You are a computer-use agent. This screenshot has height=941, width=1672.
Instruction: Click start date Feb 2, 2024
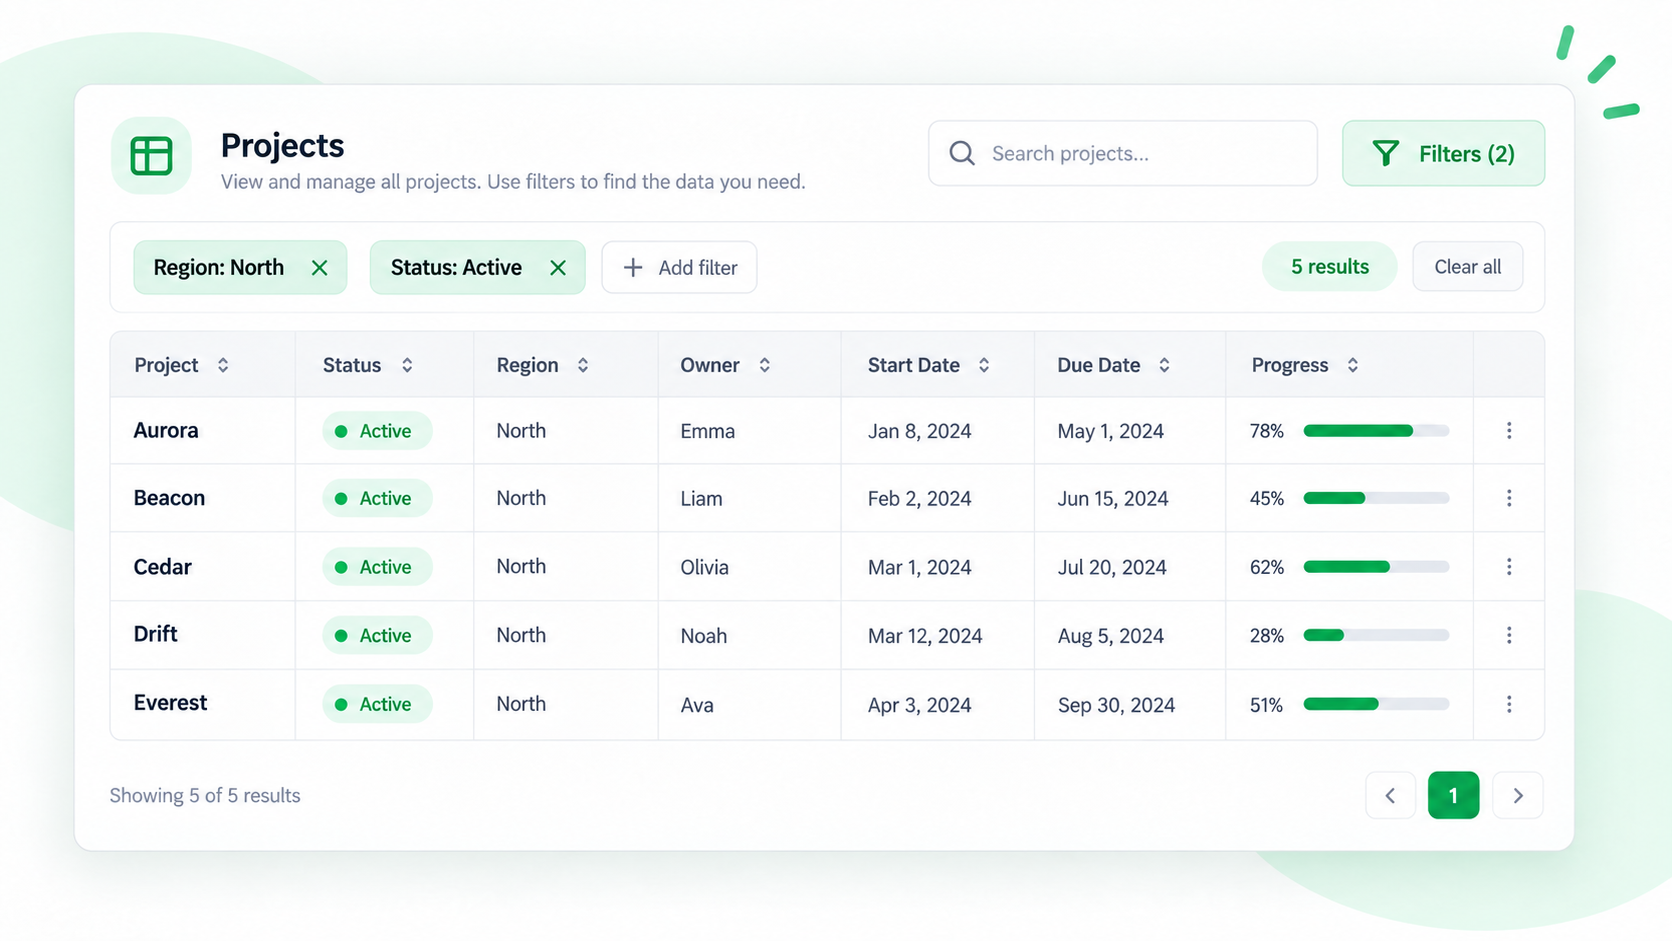919,498
